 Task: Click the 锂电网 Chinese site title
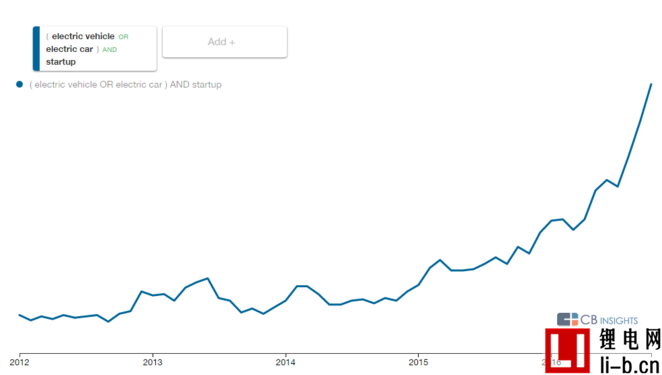(629, 339)
